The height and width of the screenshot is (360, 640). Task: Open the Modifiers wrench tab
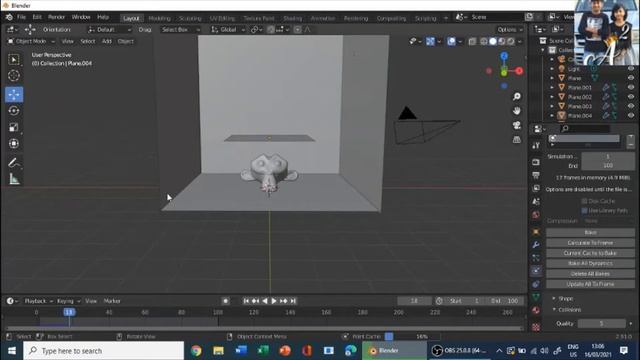point(536,244)
